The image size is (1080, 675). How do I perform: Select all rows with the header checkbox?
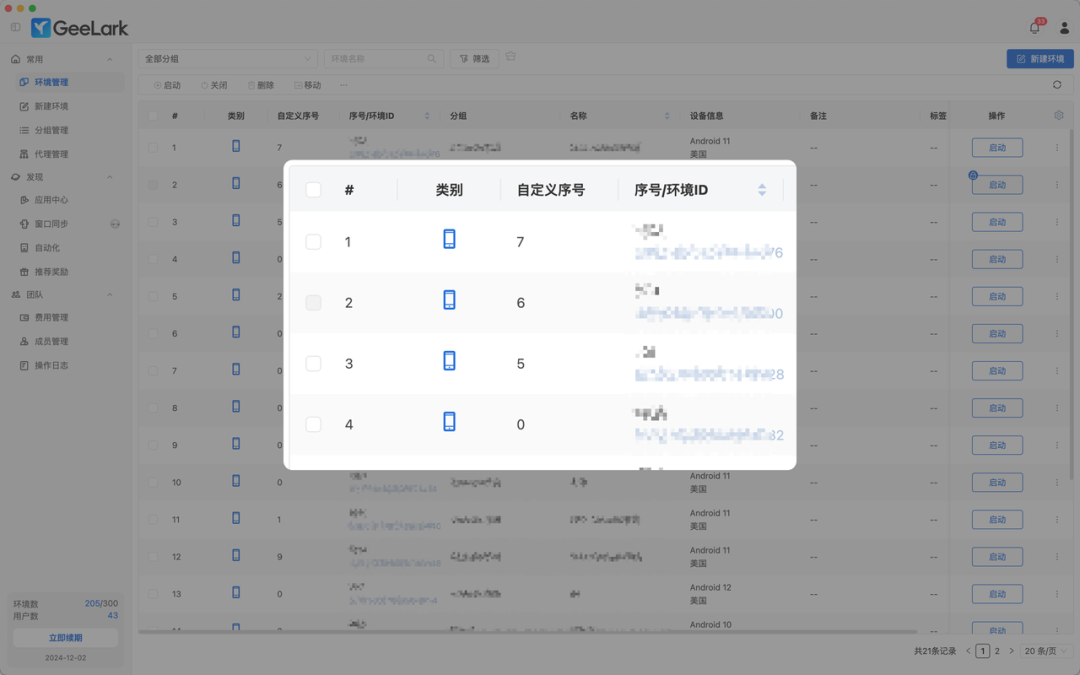pyautogui.click(x=313, y=189)
